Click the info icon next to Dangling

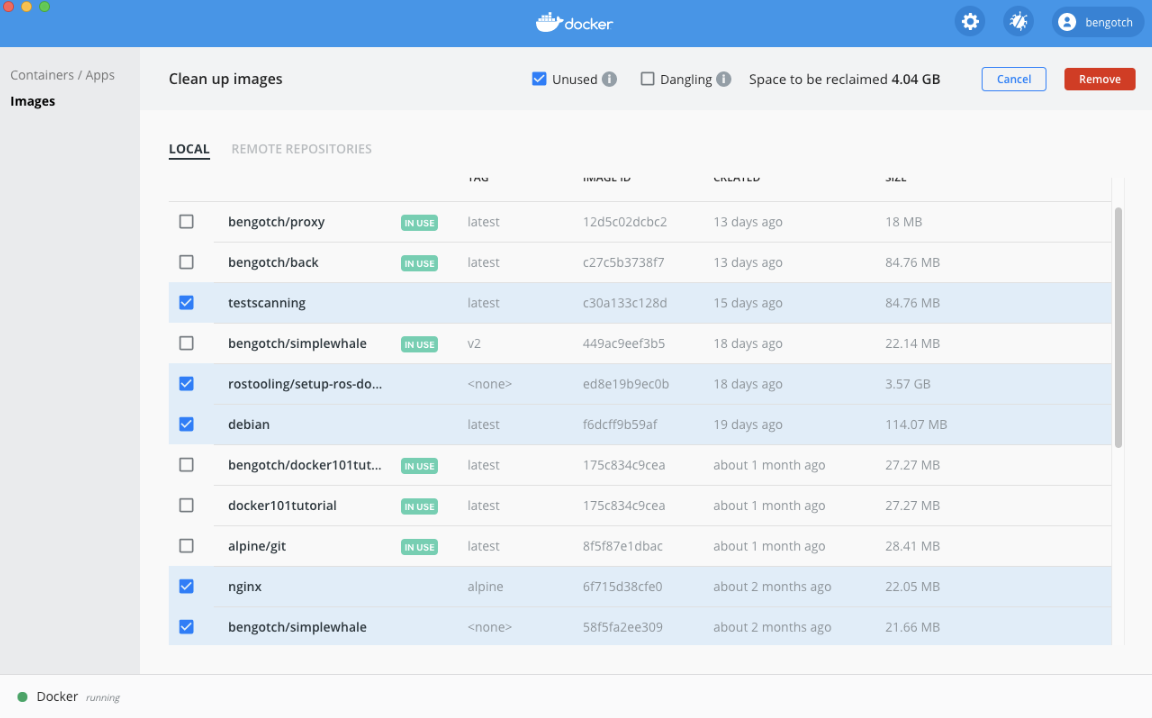724,78
